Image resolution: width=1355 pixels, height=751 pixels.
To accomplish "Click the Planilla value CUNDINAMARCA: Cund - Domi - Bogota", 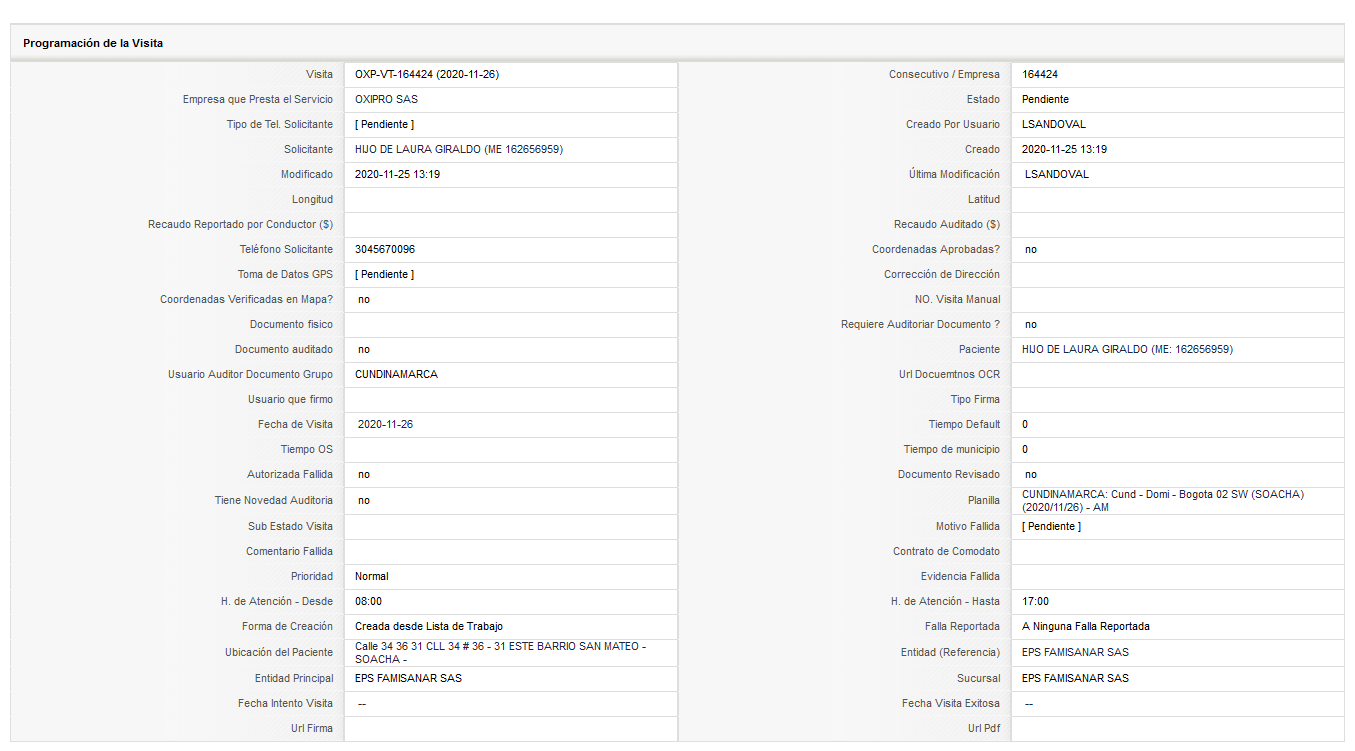I will click(x=1163, y=501).
